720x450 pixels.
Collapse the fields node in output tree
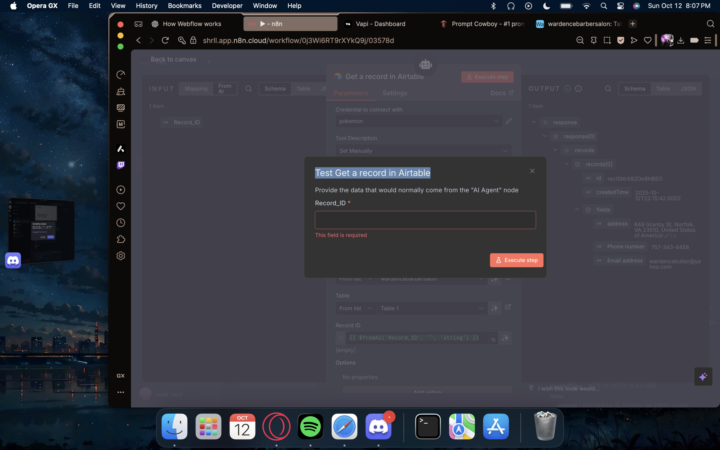[577, 209]
